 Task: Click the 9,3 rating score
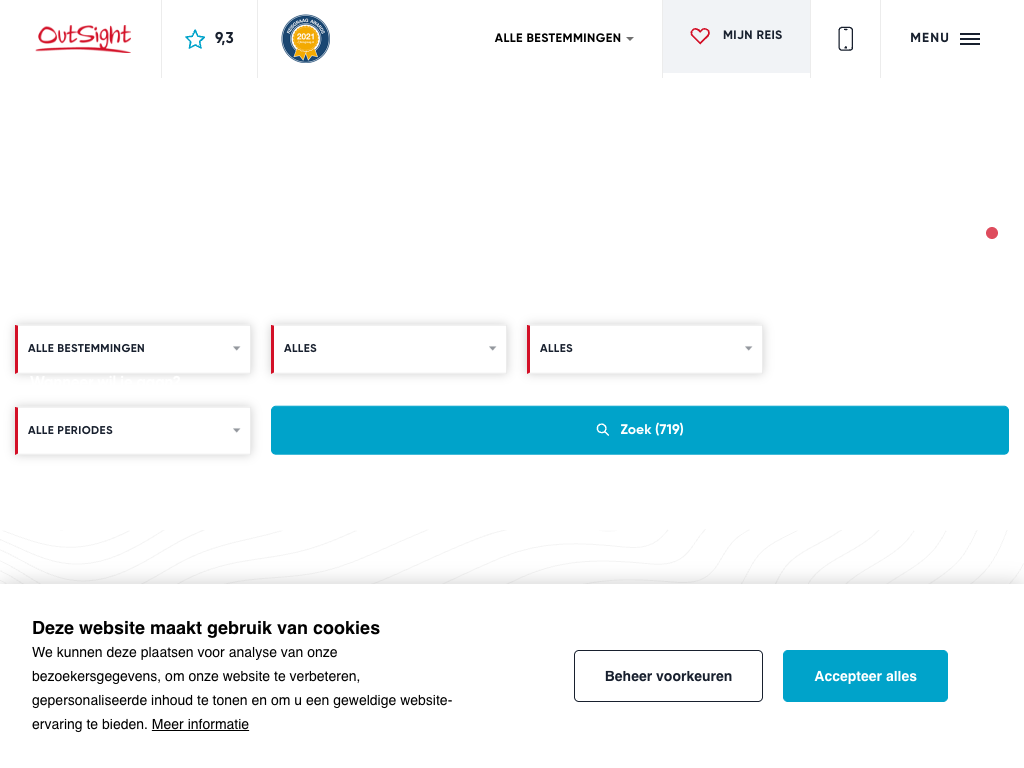point(224,39)
